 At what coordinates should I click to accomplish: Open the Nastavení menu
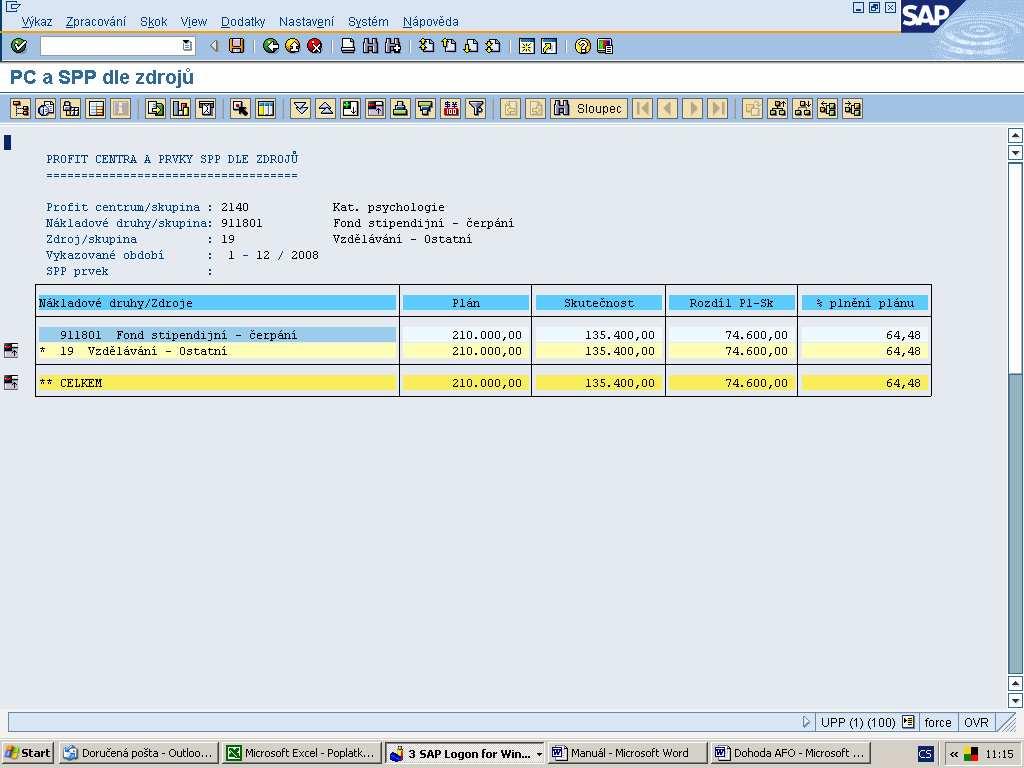click(x=306, y=22)
